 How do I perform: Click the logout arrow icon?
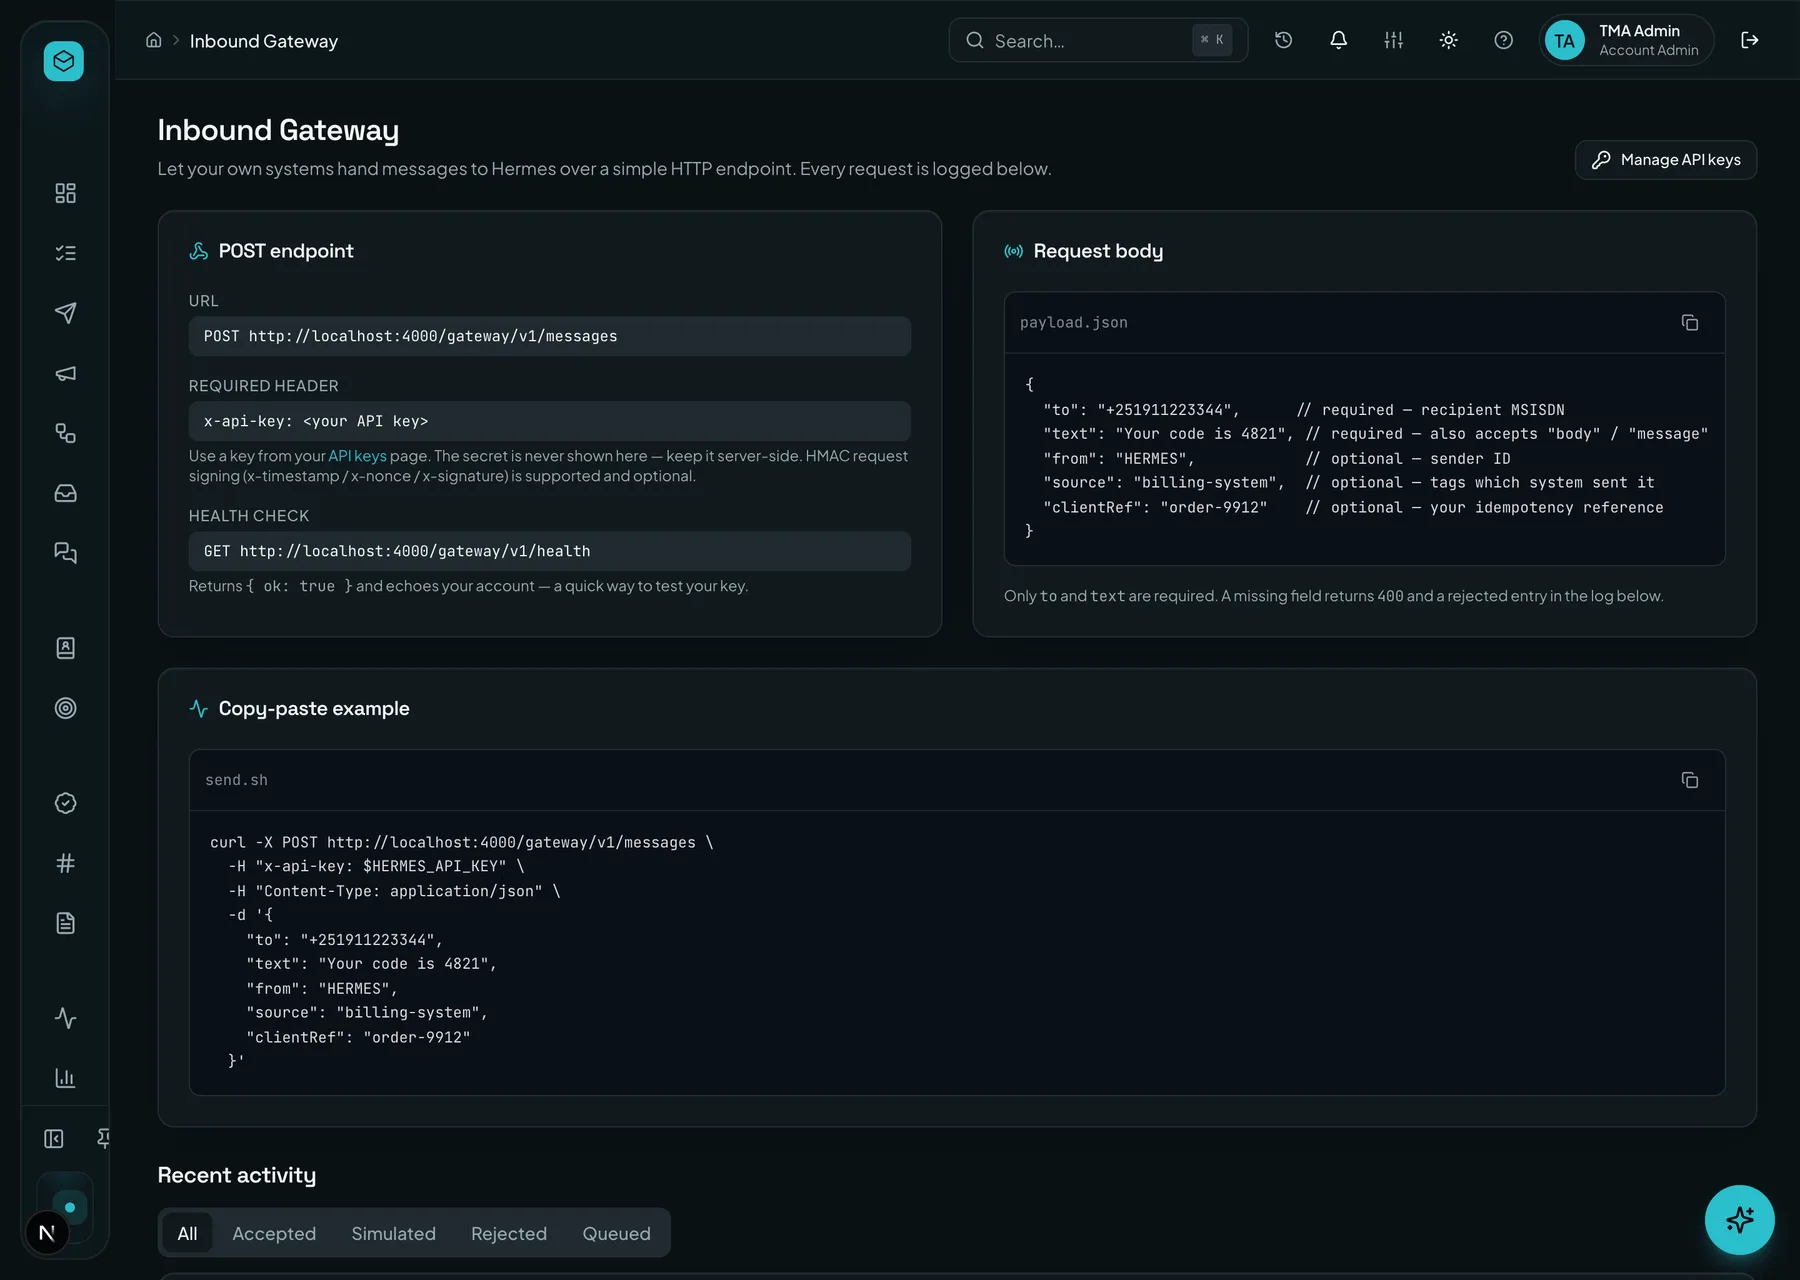pos(1749,40)
